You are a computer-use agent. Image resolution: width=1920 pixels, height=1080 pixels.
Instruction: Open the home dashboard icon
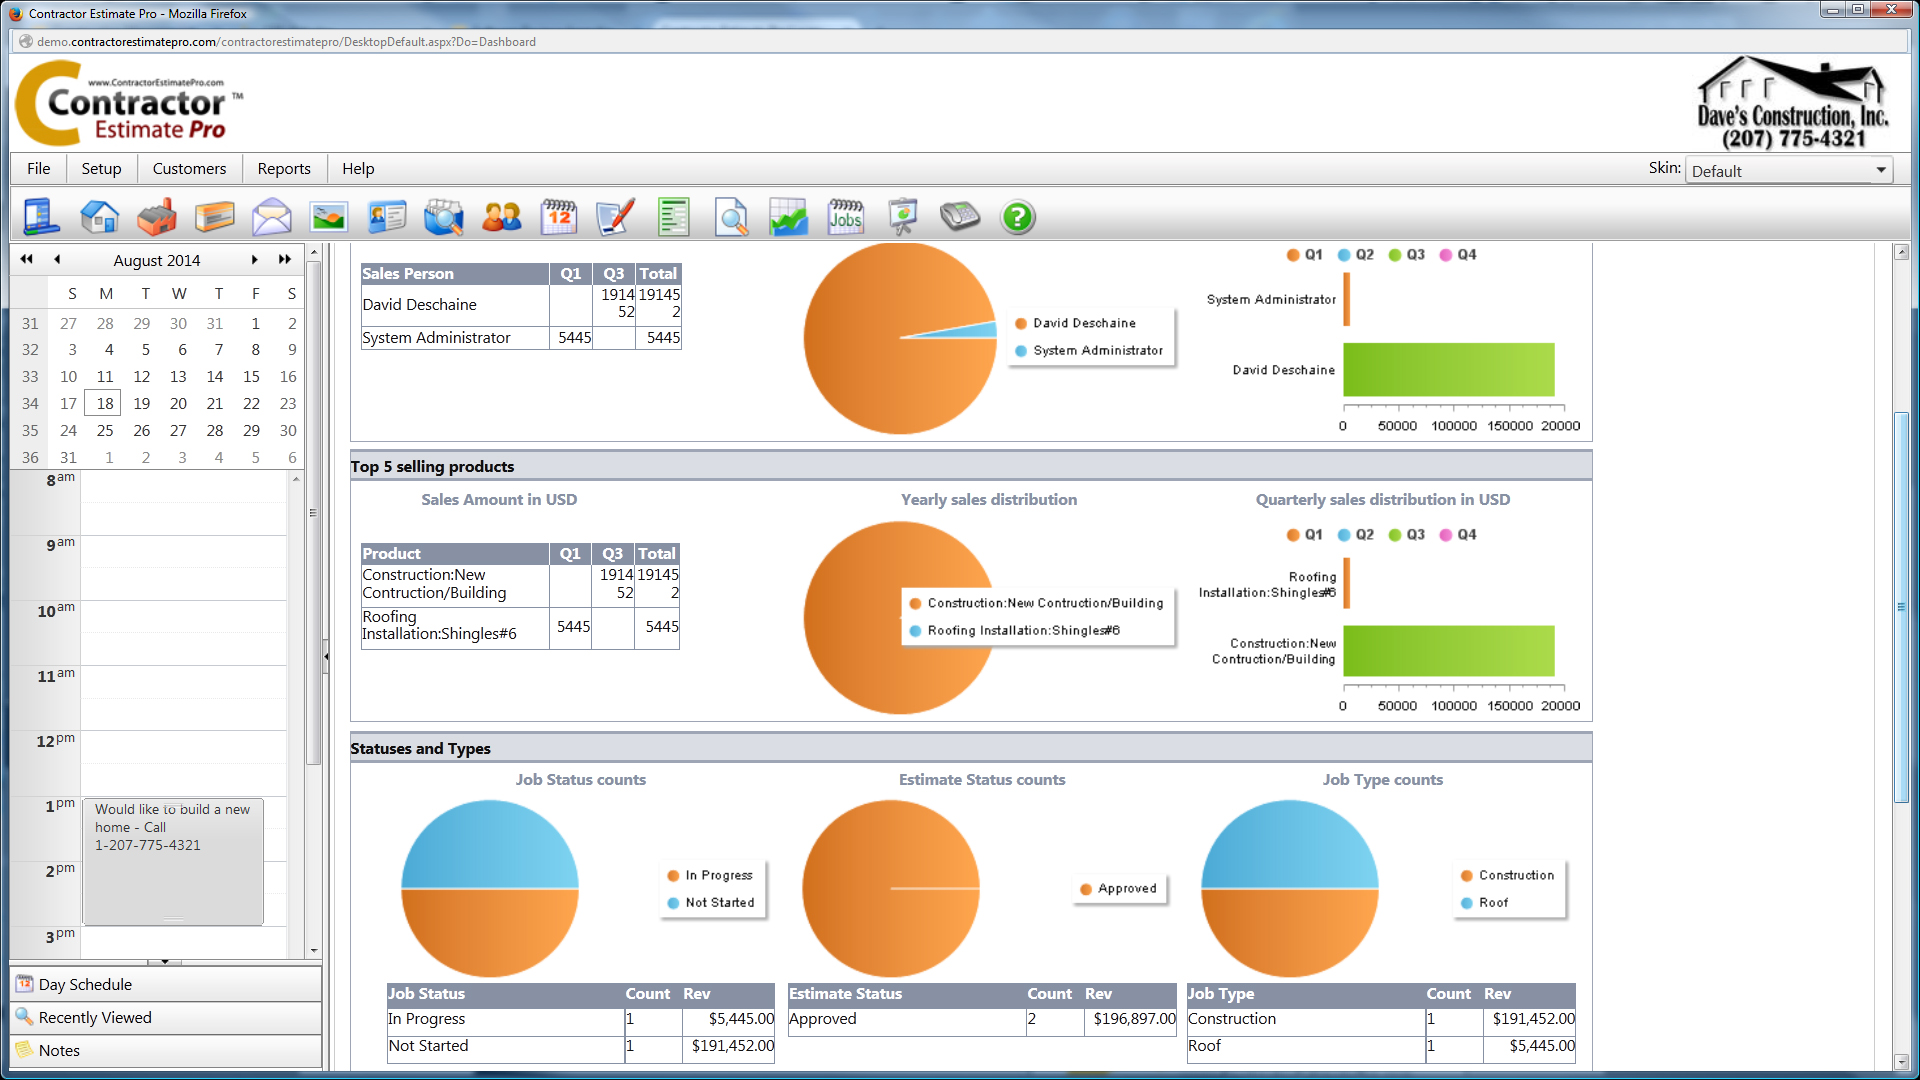click(x=99, y=216)
